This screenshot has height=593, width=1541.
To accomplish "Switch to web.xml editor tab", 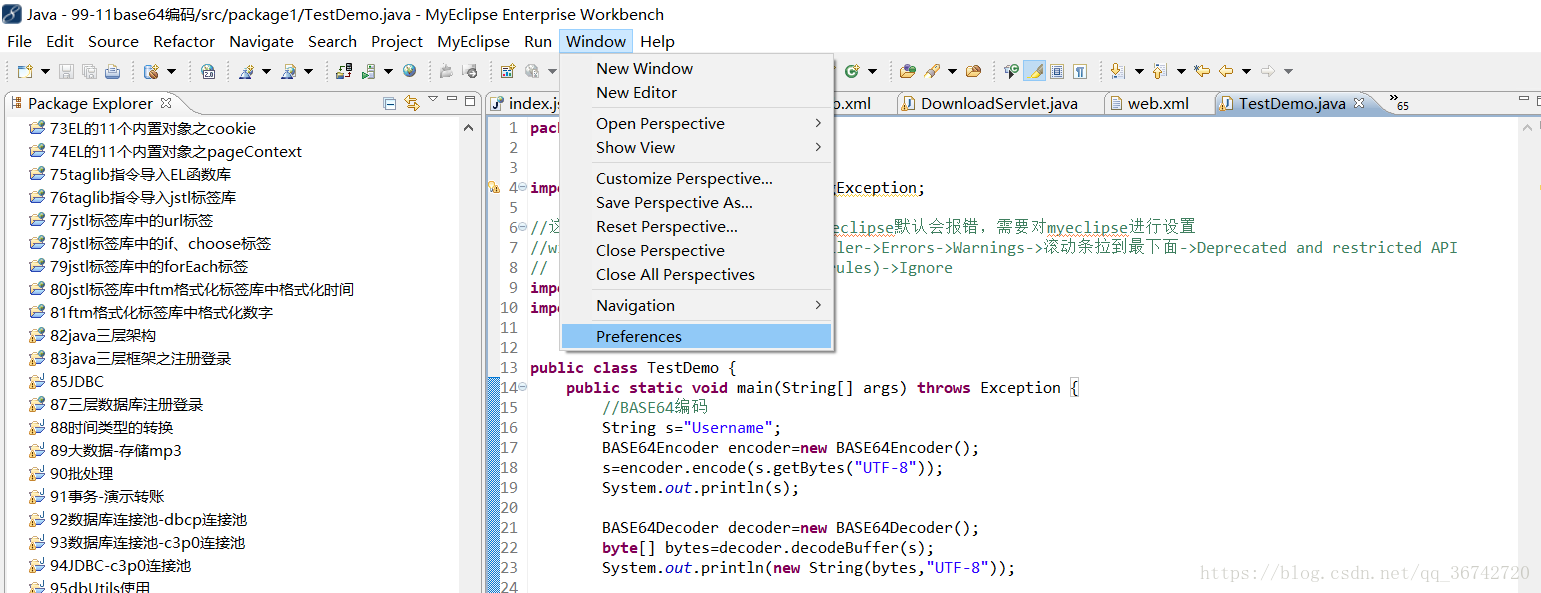I will 1158,103.
